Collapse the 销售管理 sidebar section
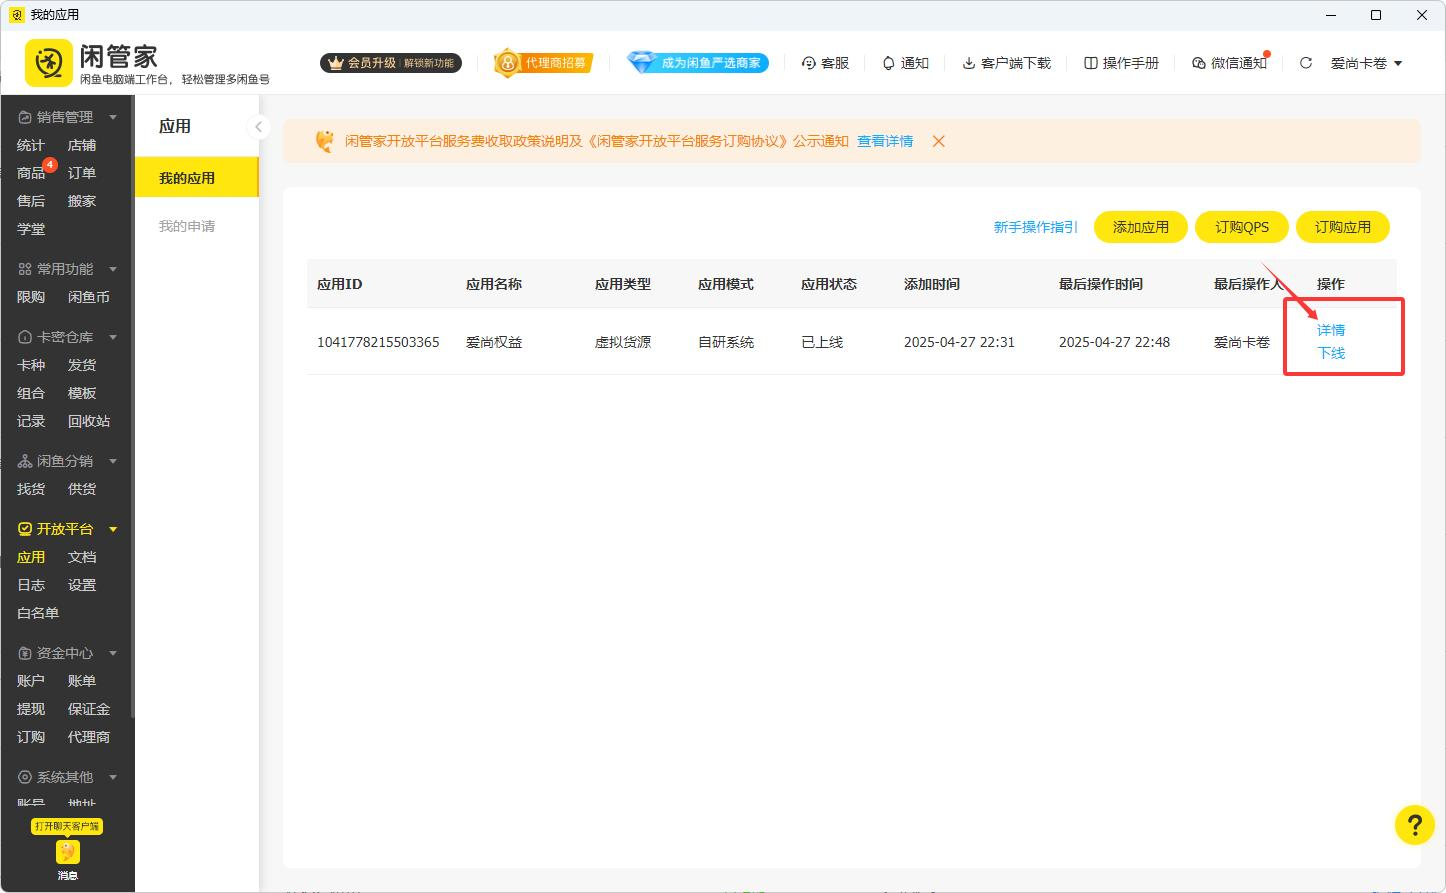1446x893 pixels. pos(112,116)
